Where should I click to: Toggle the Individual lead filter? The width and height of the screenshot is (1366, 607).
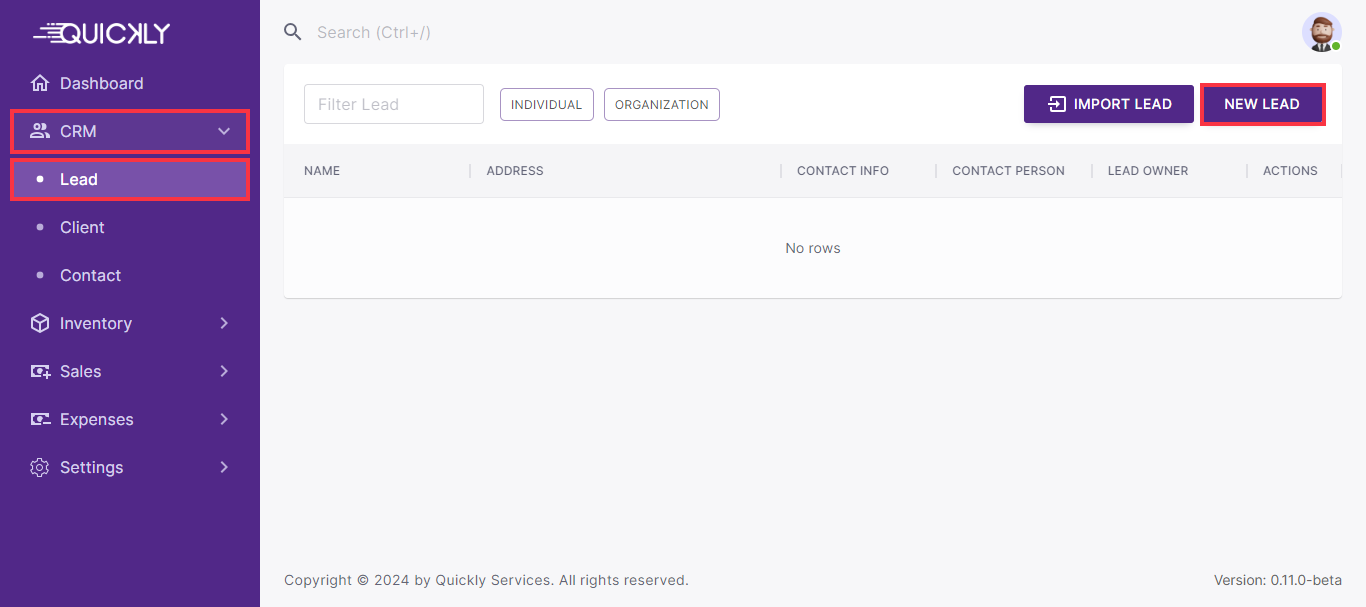point(546,104)
